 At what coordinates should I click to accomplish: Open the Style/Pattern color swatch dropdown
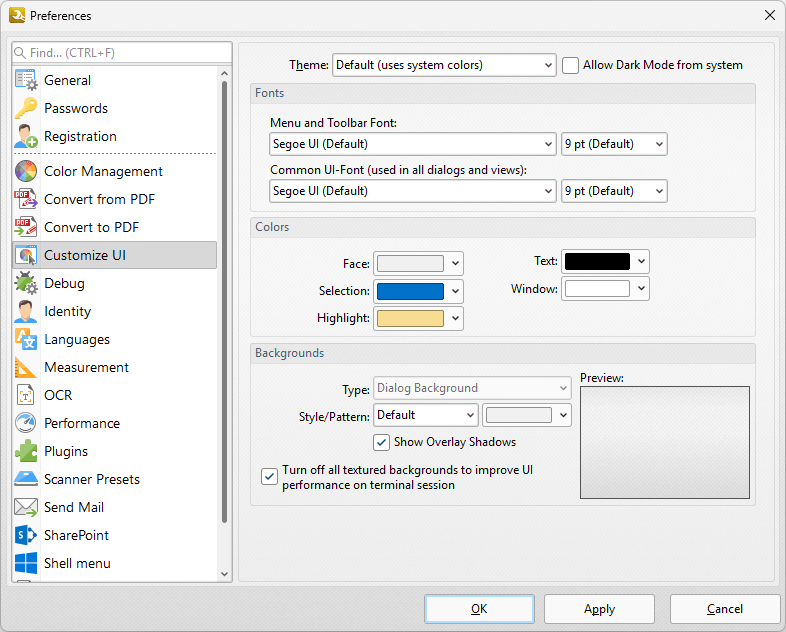pos(527,415)
